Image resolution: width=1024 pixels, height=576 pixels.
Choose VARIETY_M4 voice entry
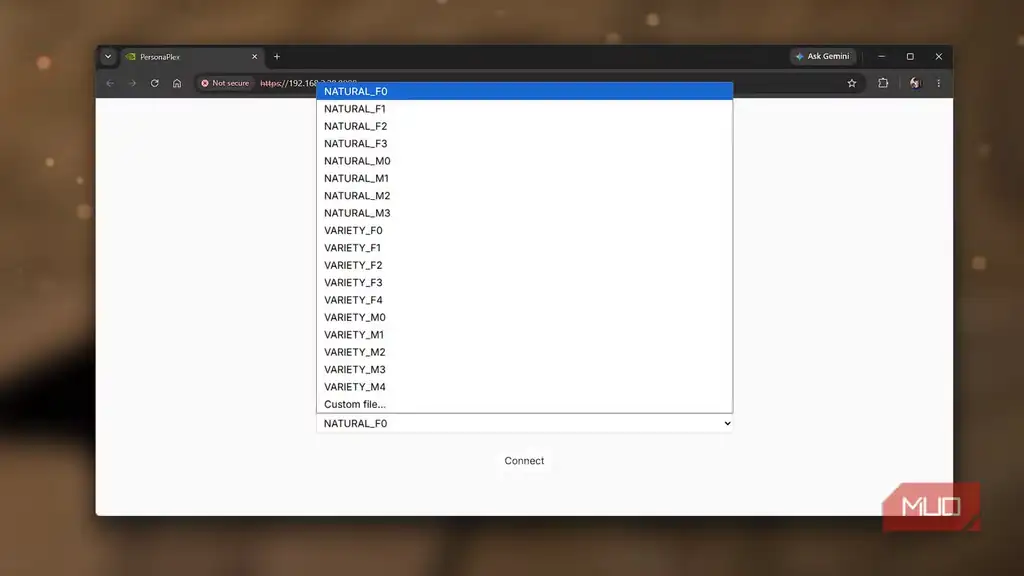click(x=524, y=387)
